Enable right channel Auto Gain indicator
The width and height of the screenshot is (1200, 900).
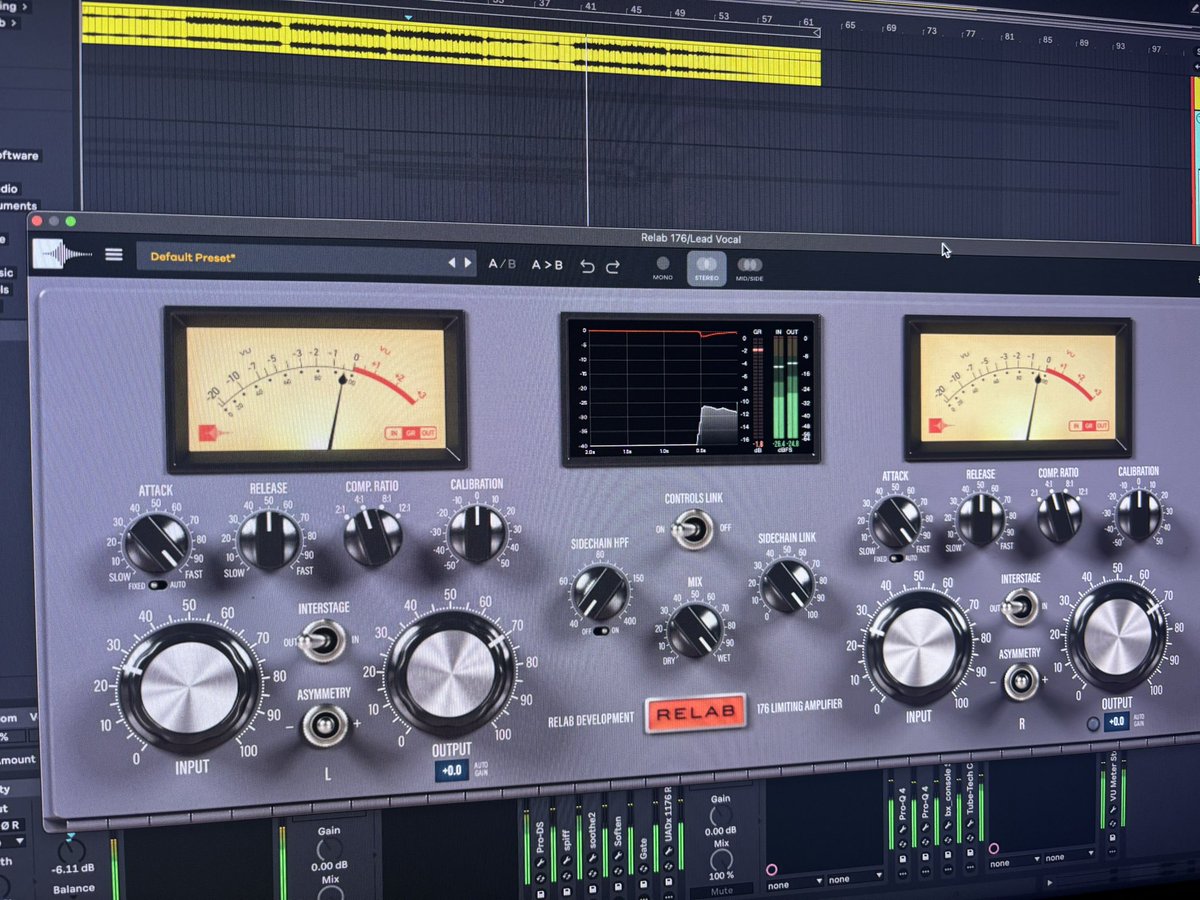click(x=1093, y=723)
